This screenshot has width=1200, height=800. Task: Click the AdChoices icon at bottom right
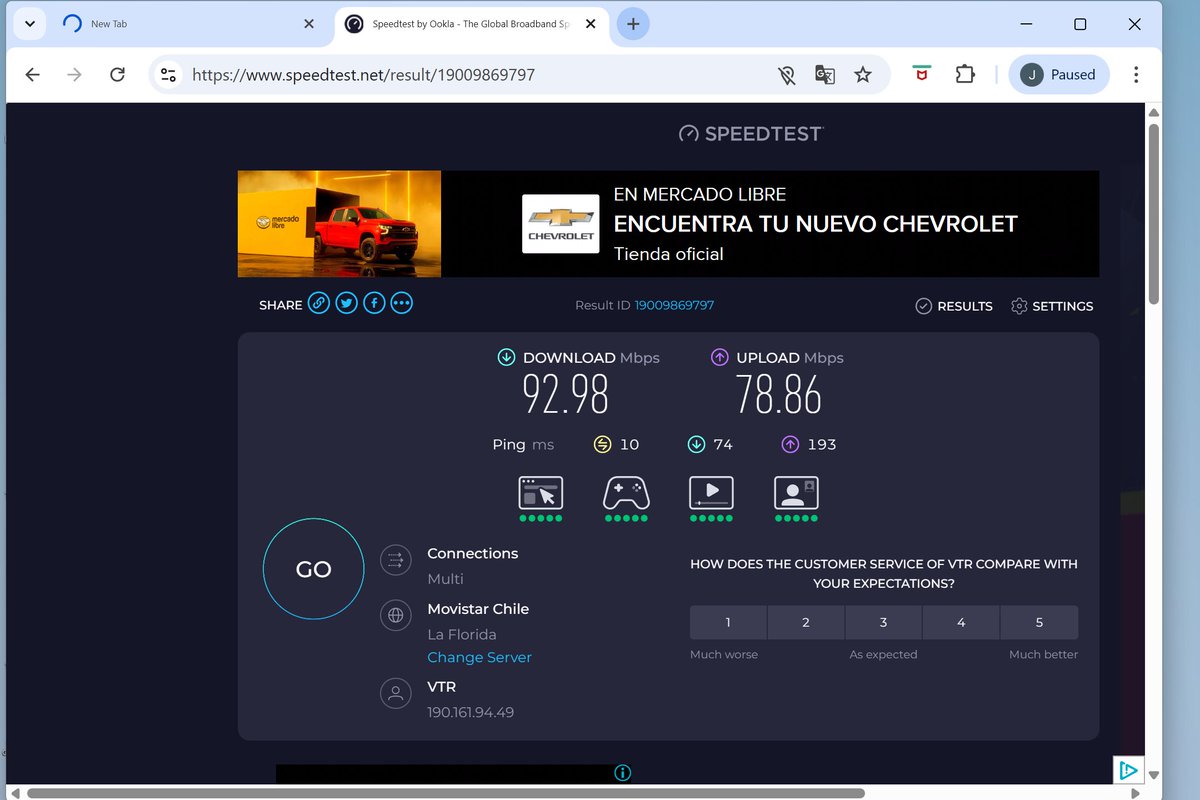pos(1127,770)
